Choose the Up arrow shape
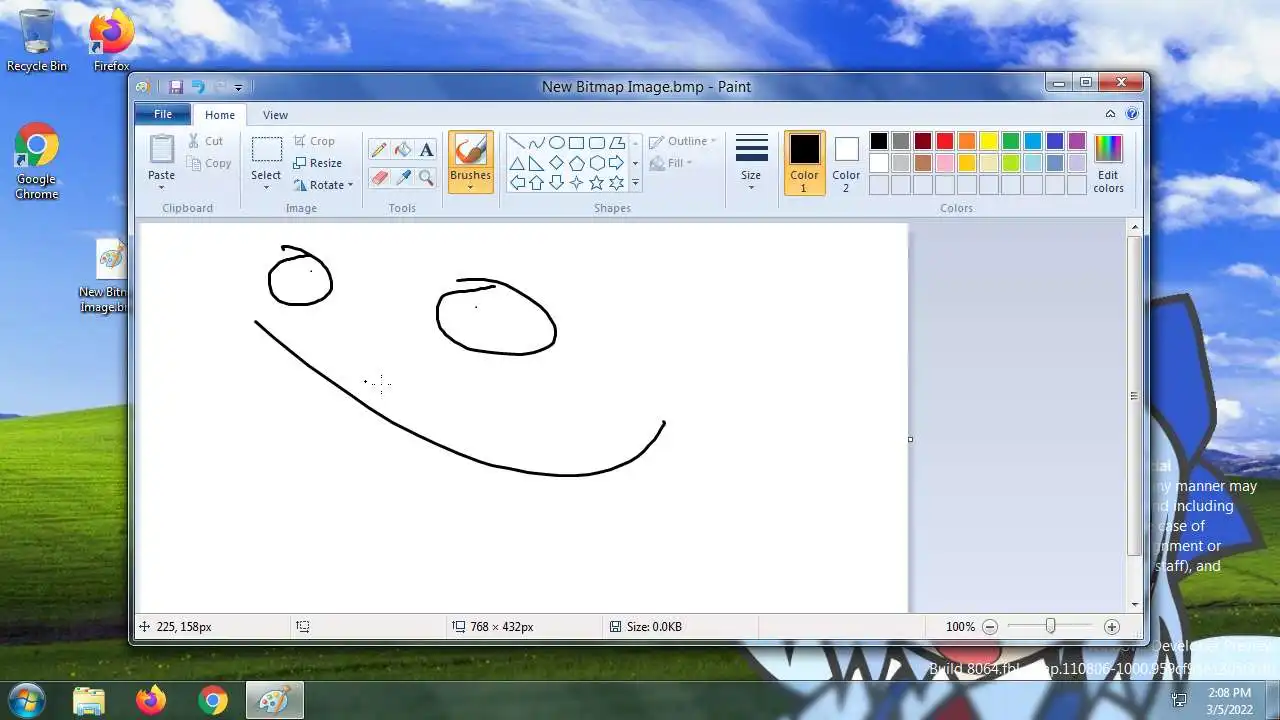1280x720 pixels. click(537, 183)
